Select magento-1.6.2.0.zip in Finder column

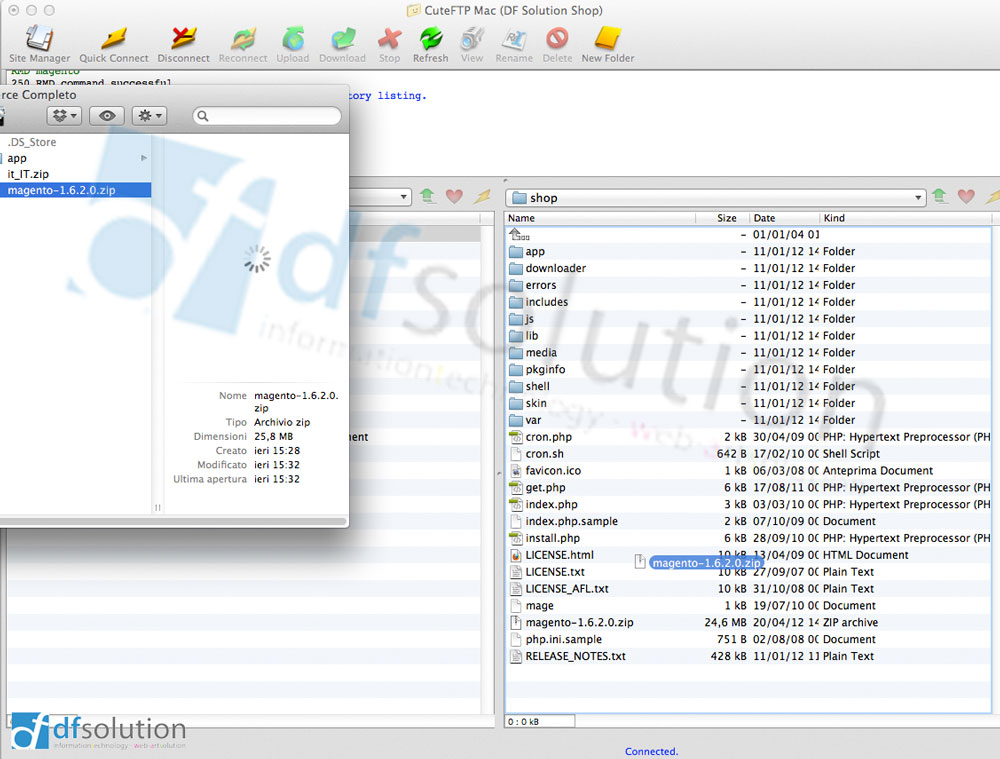pyautogui.click(x=75, y=190)
